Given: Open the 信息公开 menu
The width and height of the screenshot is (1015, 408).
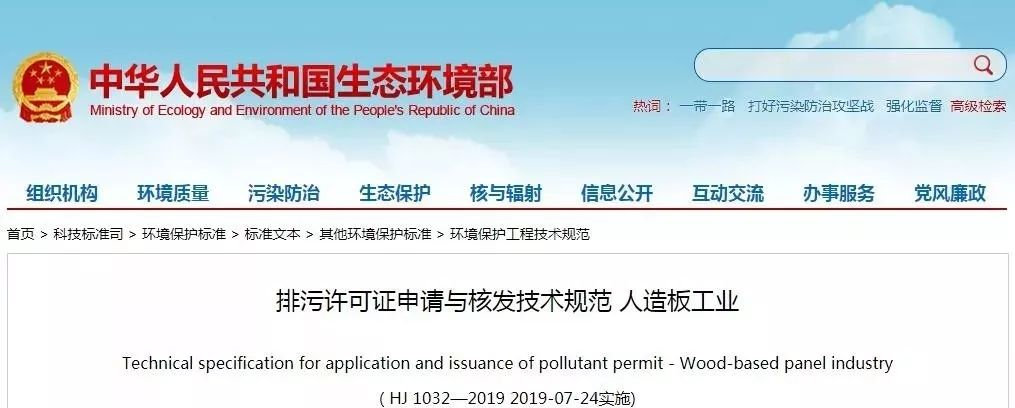Looking at the screenshot, I should click(x=617, y=193).
